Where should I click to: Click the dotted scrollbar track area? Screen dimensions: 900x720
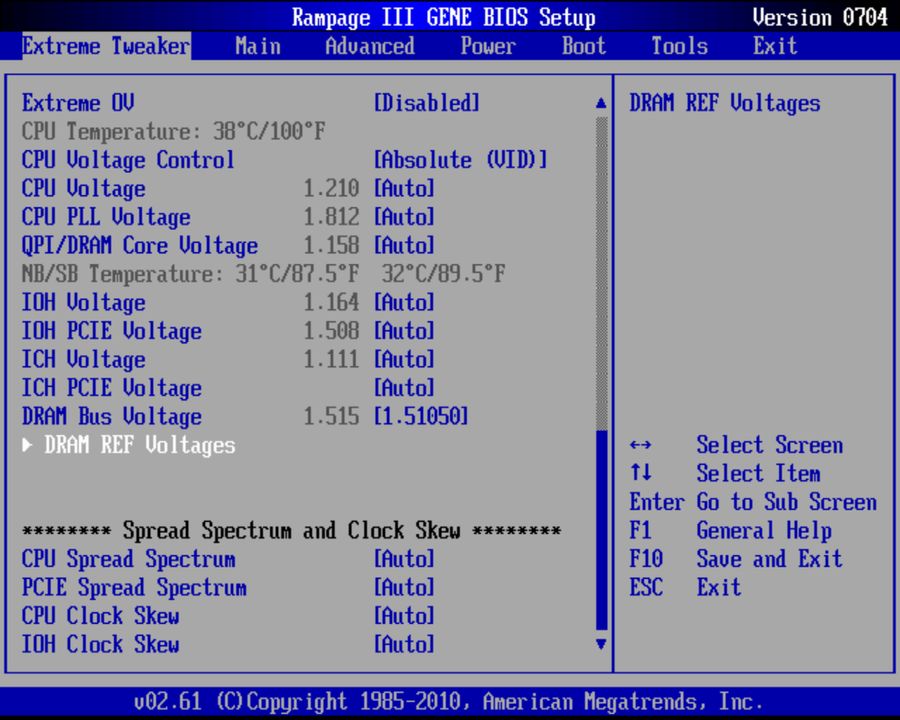tap(602, 273)
